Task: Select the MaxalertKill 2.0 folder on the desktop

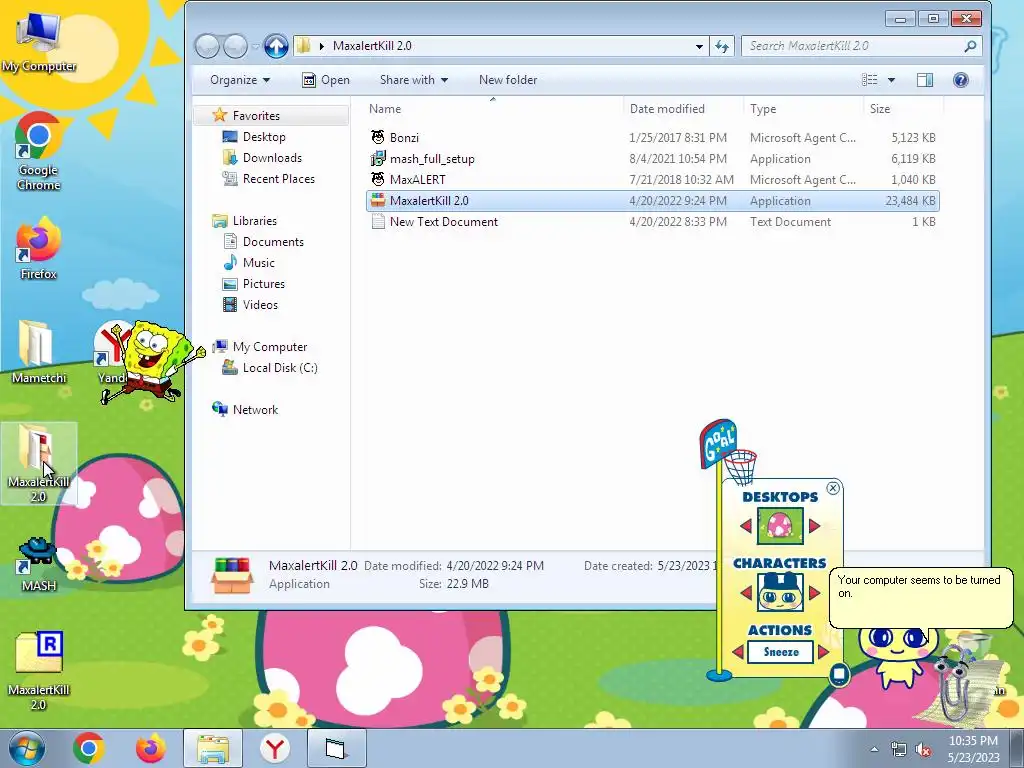Action: pos(39,463)
